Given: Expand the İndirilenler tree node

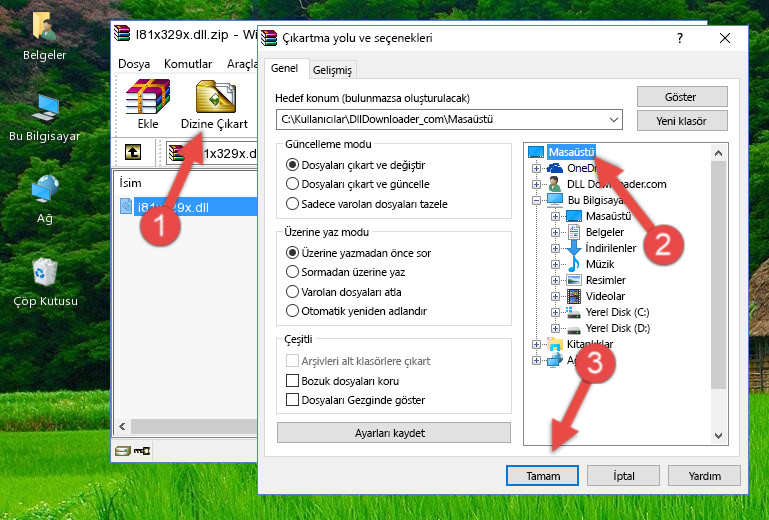Looking at the screenshot, I should coord(555,248).
